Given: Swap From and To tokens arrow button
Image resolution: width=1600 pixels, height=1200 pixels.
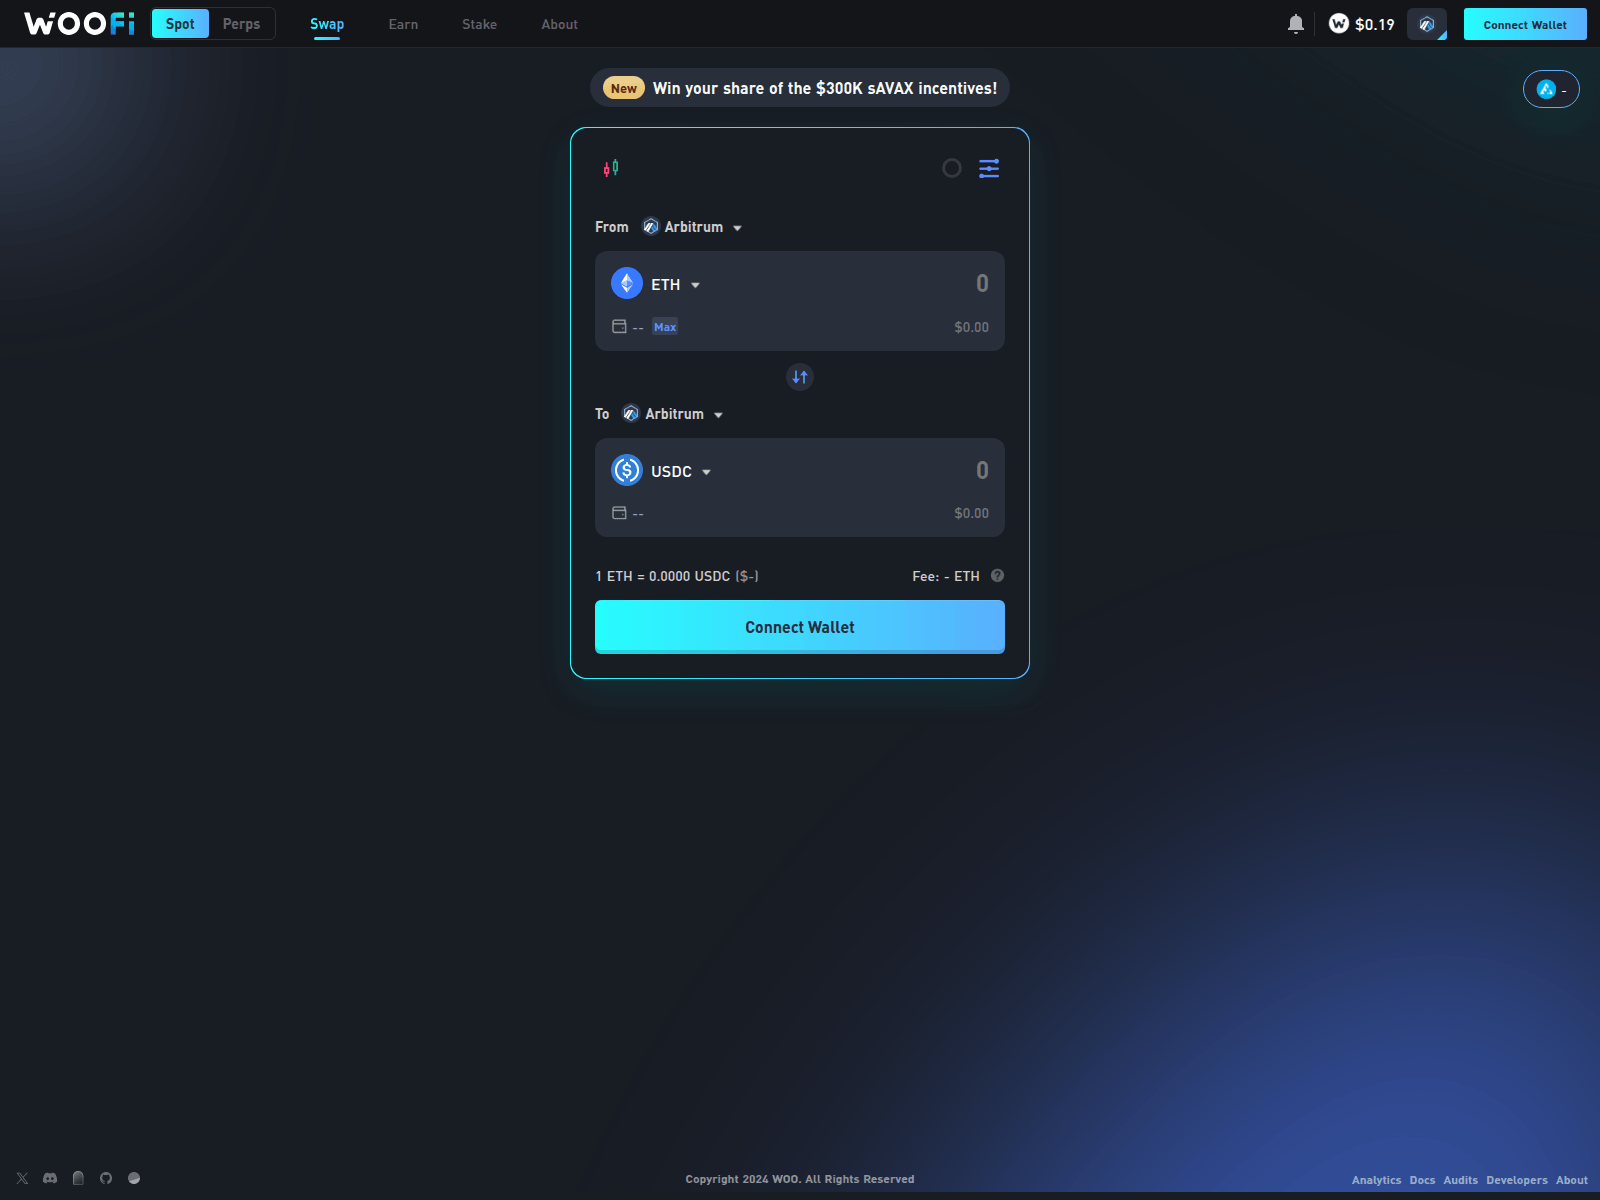Looking at the screenshot, I should pyautogui.click(x=800, y=377).
